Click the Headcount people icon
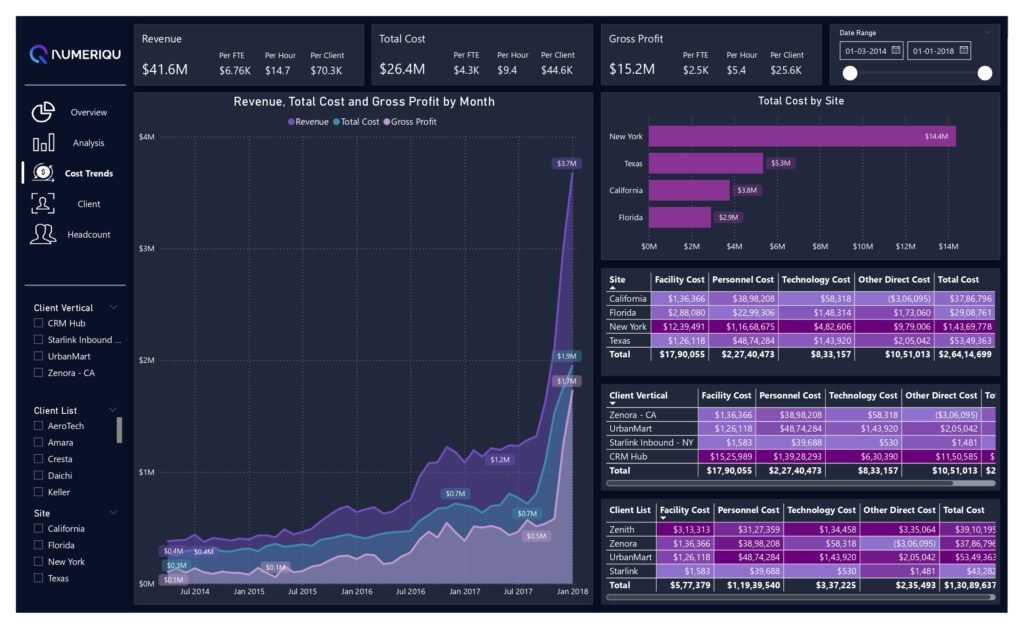 43,234
